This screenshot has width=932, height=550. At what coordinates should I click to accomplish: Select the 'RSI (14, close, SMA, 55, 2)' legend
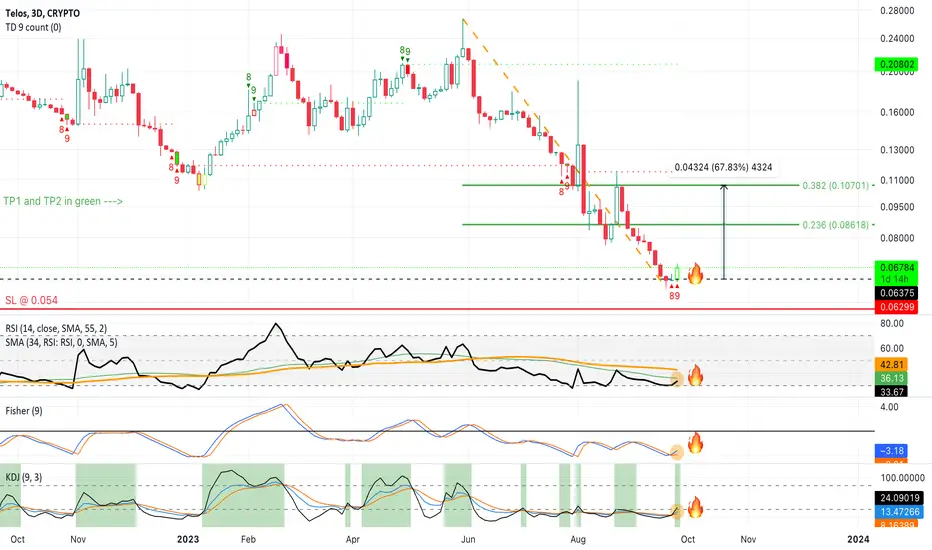click(56, 328)
